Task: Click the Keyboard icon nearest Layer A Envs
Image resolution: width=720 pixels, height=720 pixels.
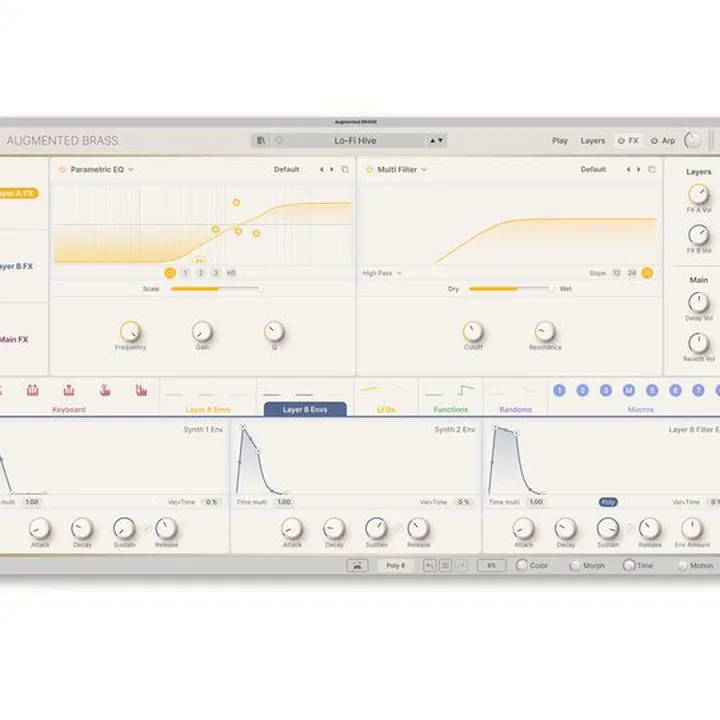Action: coord(141,390)
